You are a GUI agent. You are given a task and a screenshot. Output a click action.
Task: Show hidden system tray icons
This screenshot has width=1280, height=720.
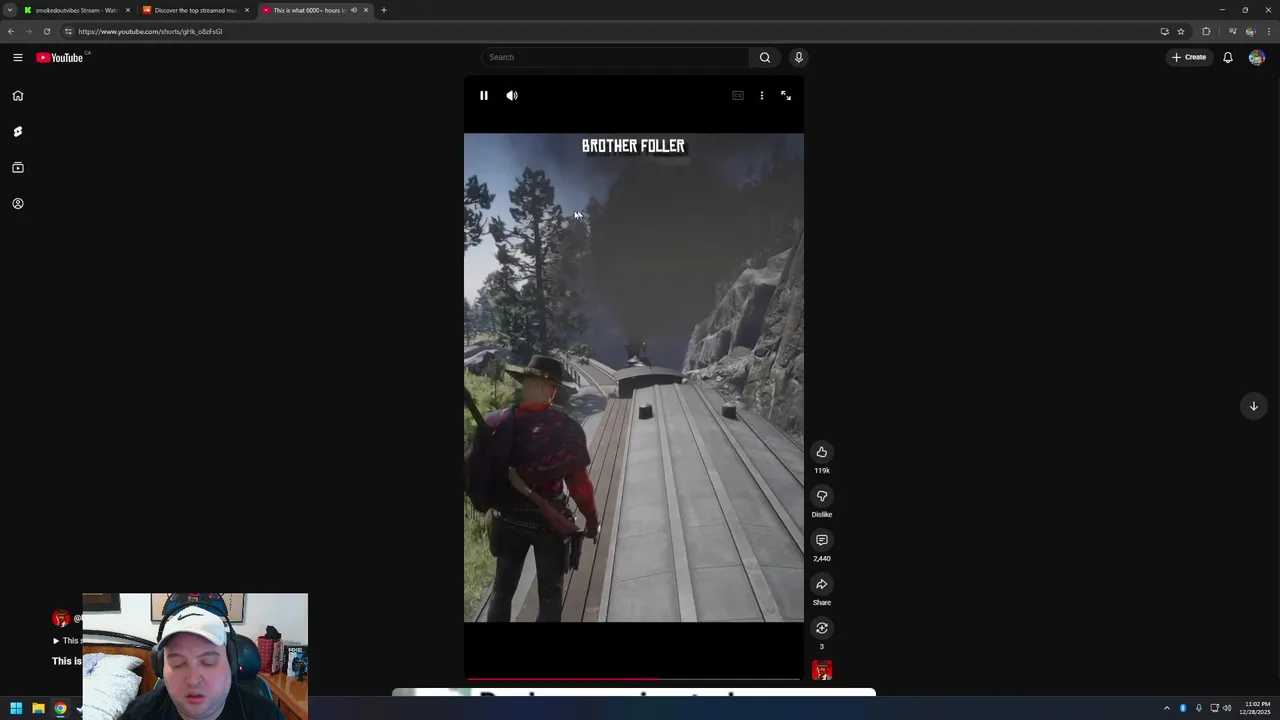tap(1166, 708)
